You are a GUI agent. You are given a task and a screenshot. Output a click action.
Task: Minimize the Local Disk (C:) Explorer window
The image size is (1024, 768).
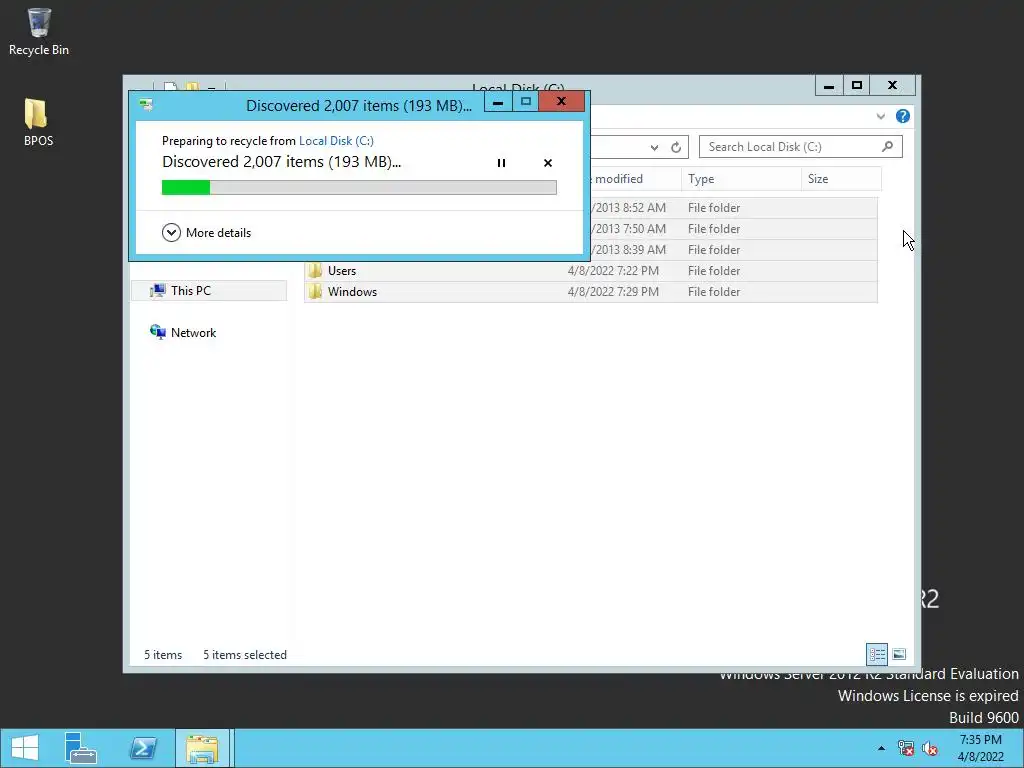829,86
